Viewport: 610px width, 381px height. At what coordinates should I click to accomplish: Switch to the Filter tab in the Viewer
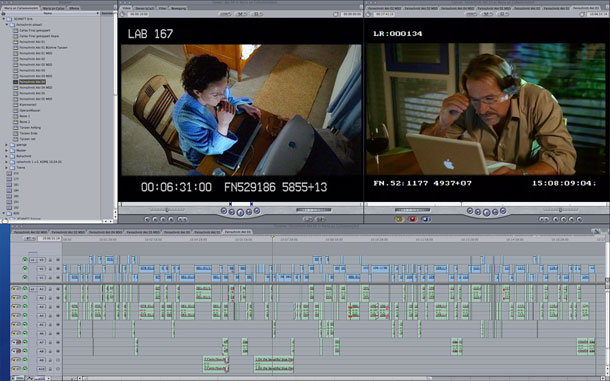coord(163,8)
